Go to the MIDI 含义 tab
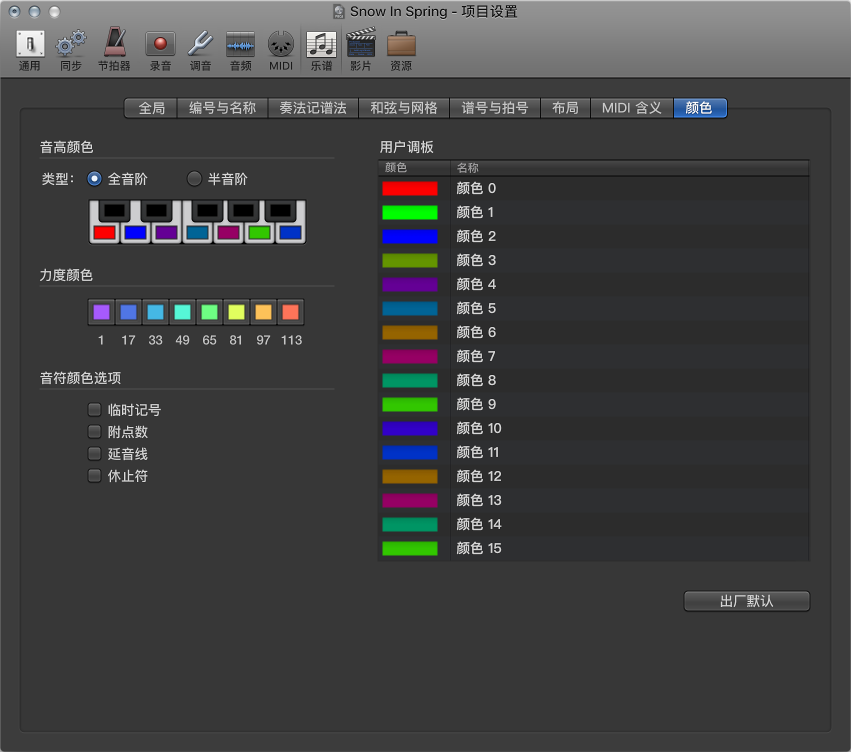The width and height of the screenshot is (852, 754). coord(631,108)
